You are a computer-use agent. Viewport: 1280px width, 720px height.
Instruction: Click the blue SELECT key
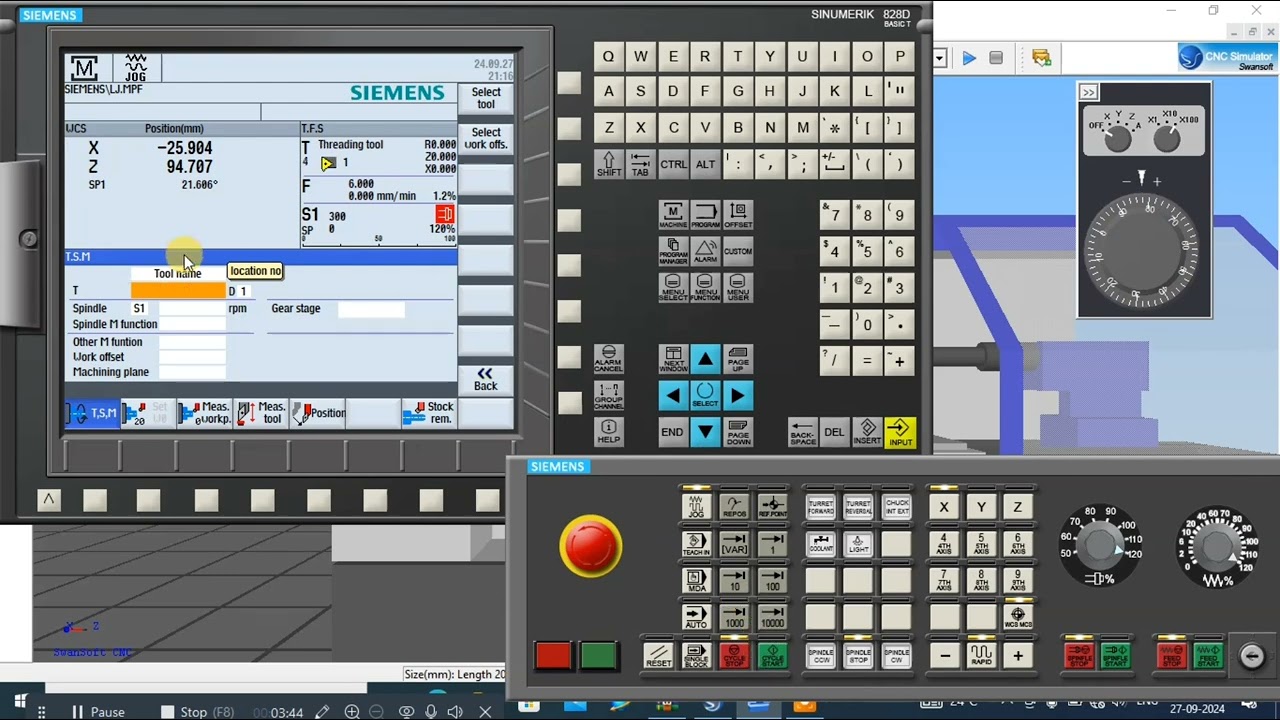click(x=706, y=396)
